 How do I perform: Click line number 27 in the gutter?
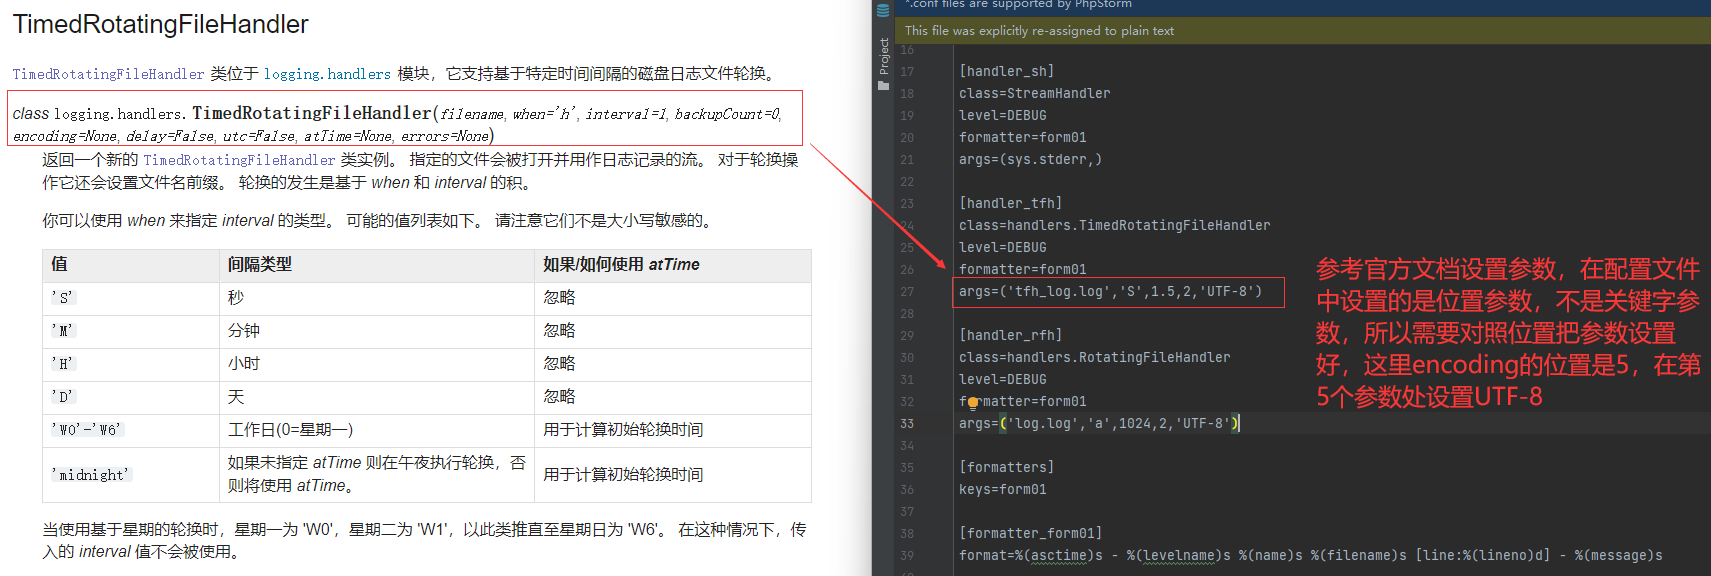coord(906,291)
